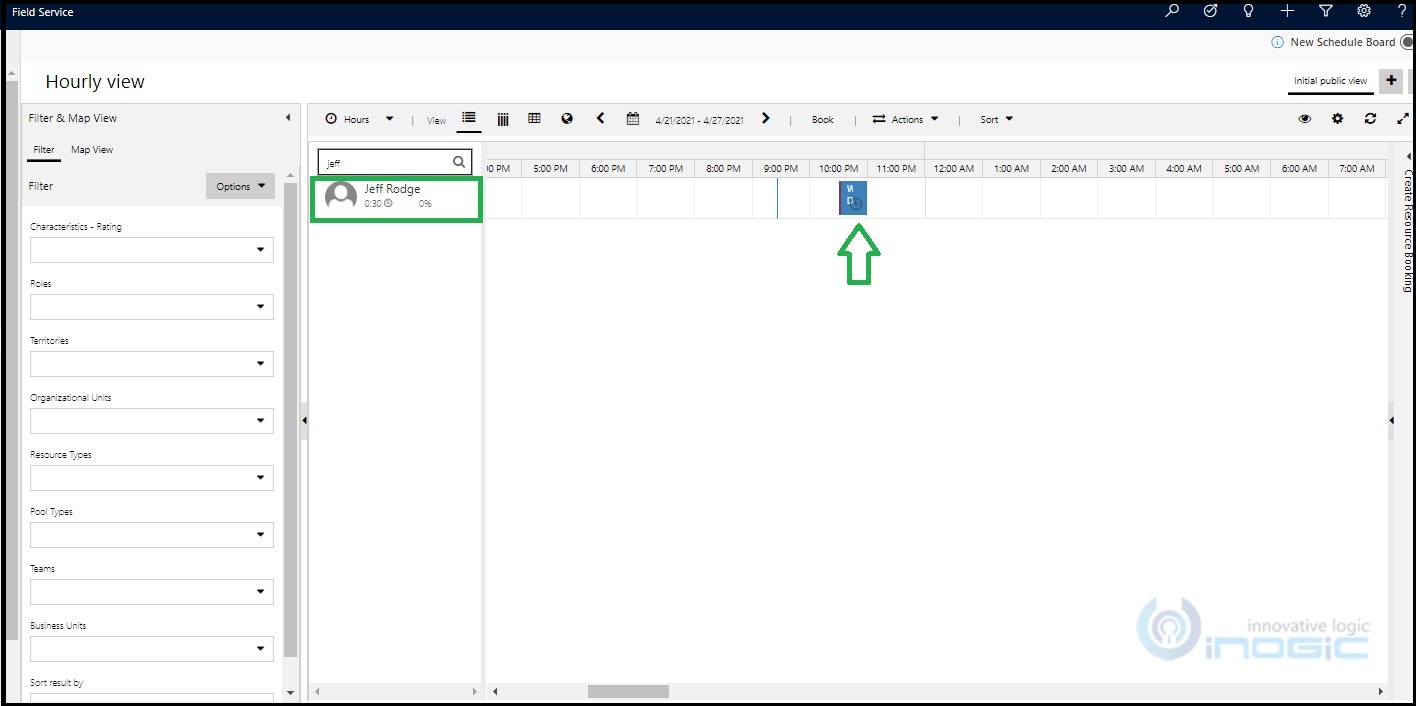Toggle the eye details visibility icon

click(x=1305, y=119)
